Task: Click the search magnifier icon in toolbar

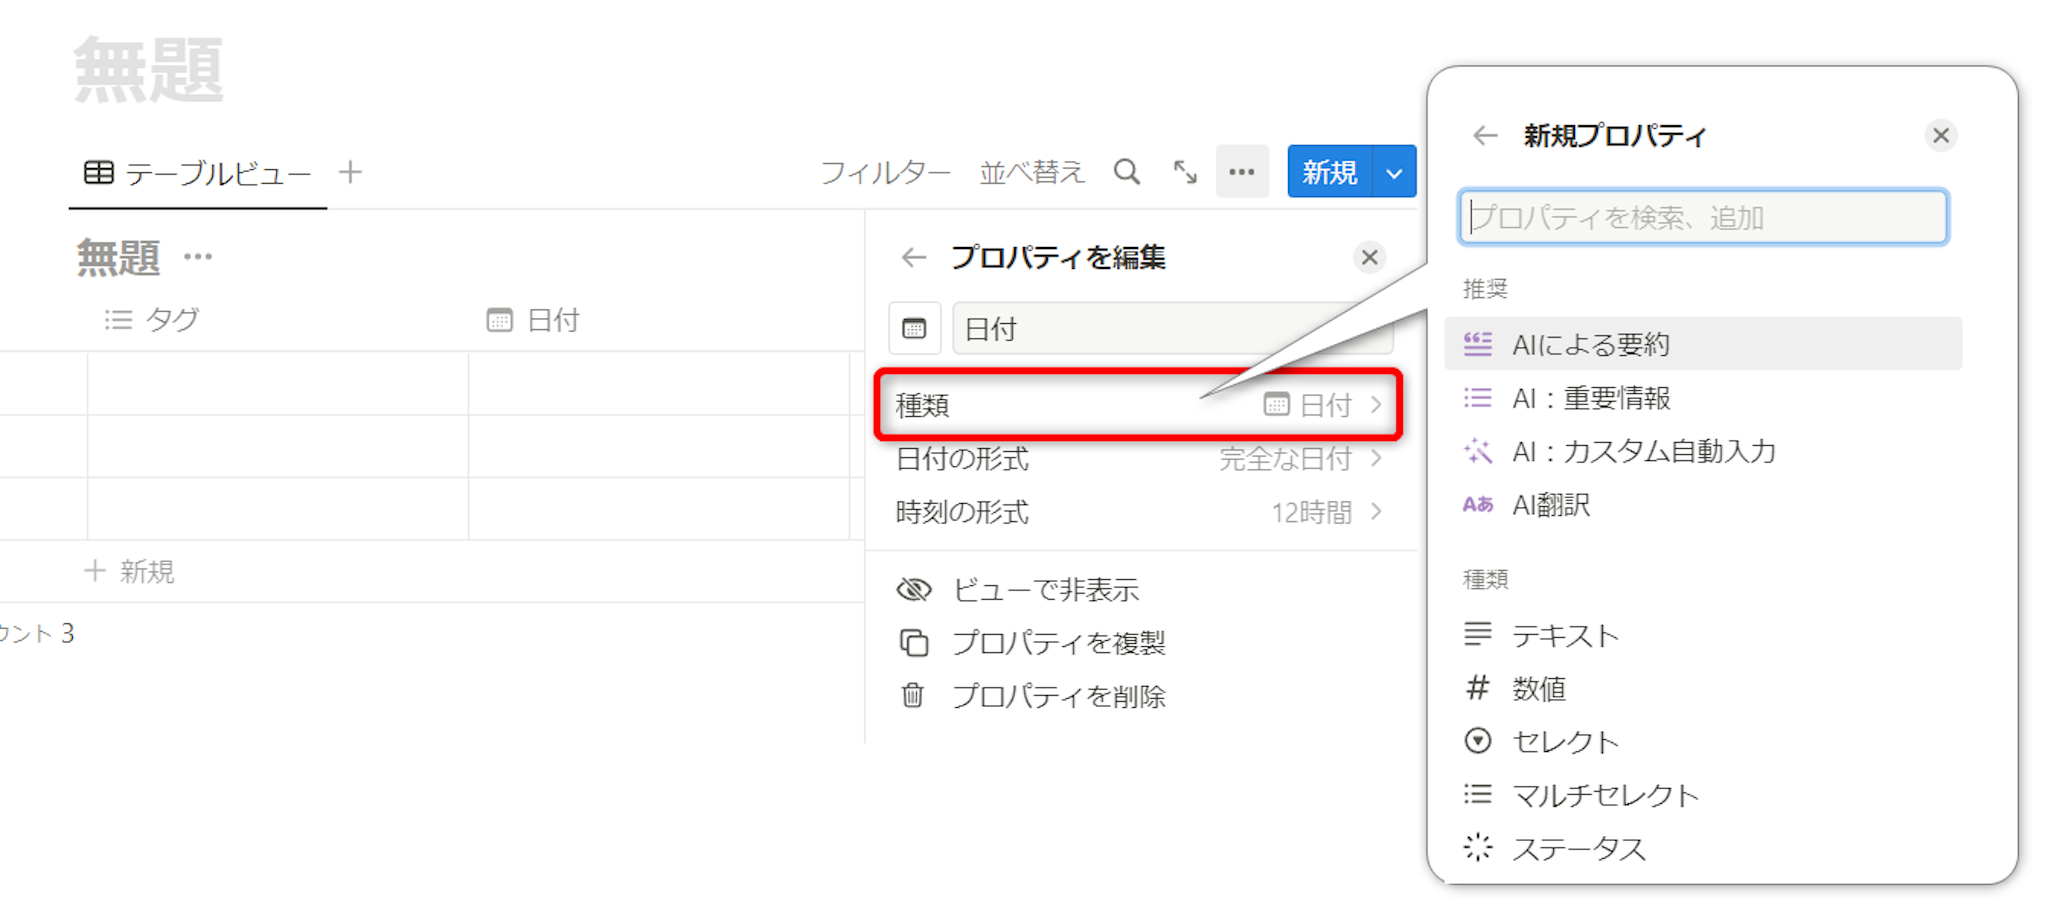Action: (x=1127, y=172)
